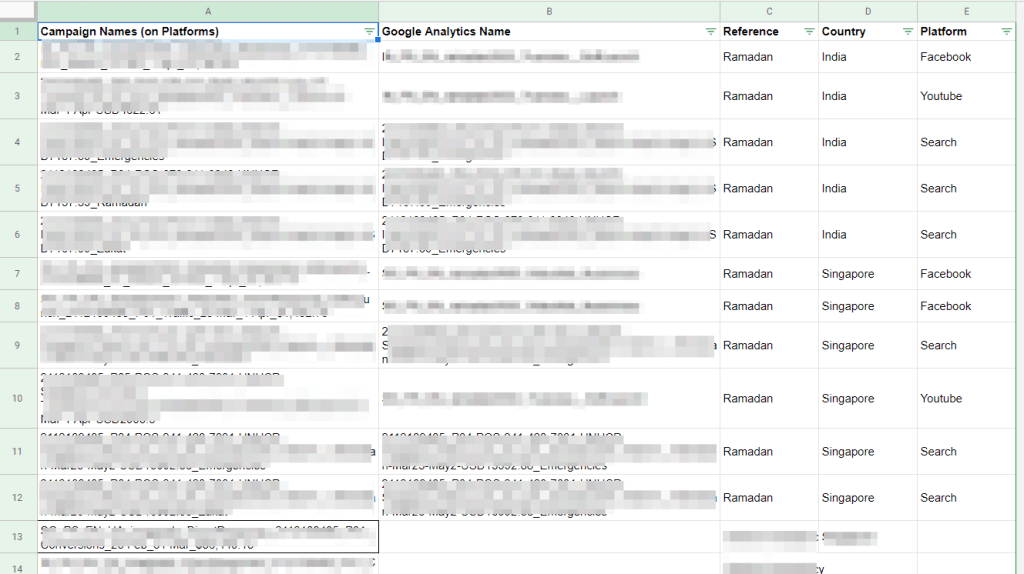1024x574 pixels.
Task: Expand the Platform column filter dropdown
Action: 1006,32
